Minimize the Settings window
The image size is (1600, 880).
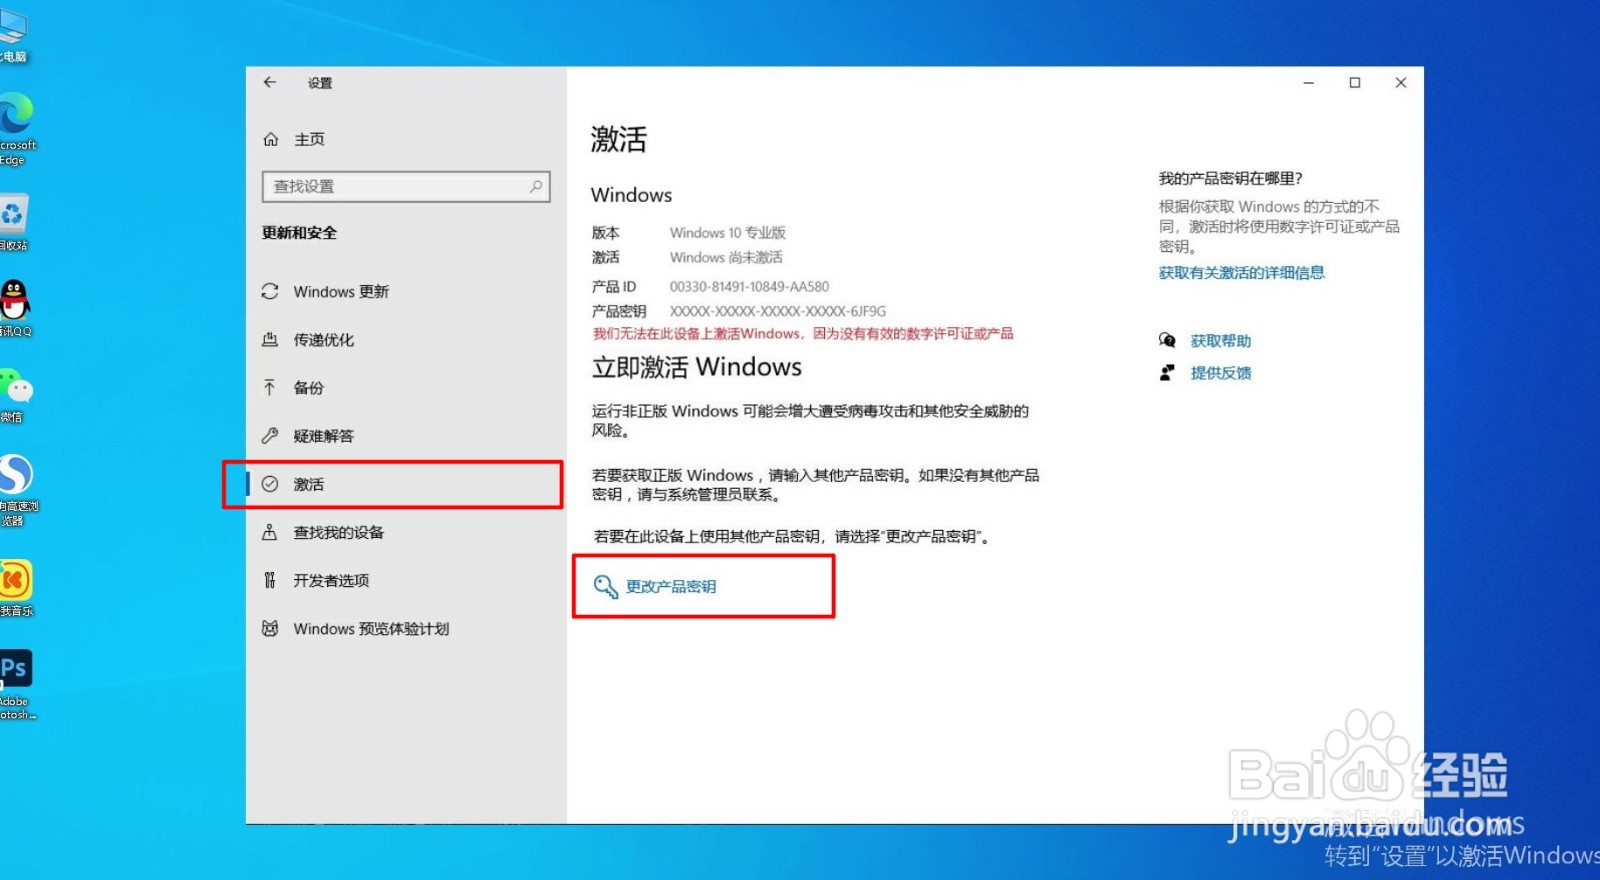point(1308,83)
